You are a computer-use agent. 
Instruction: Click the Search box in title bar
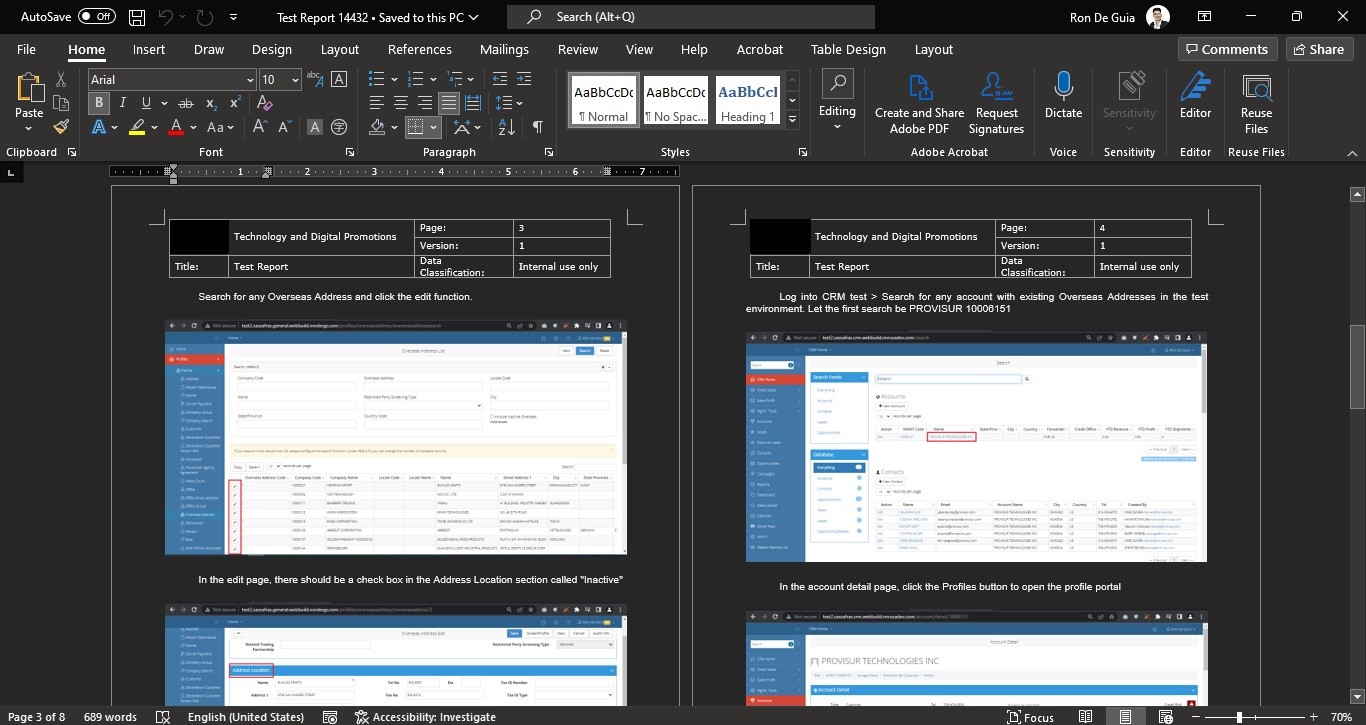691,17
